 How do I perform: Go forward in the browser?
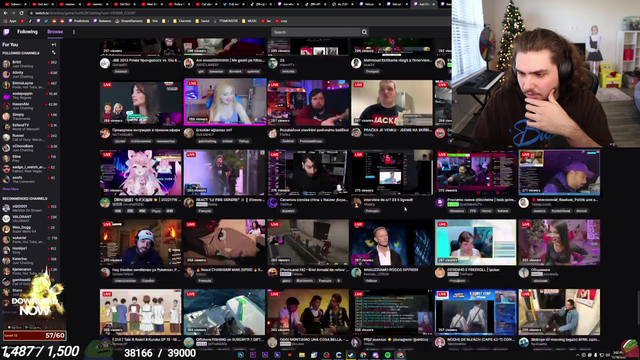point(13,13)
